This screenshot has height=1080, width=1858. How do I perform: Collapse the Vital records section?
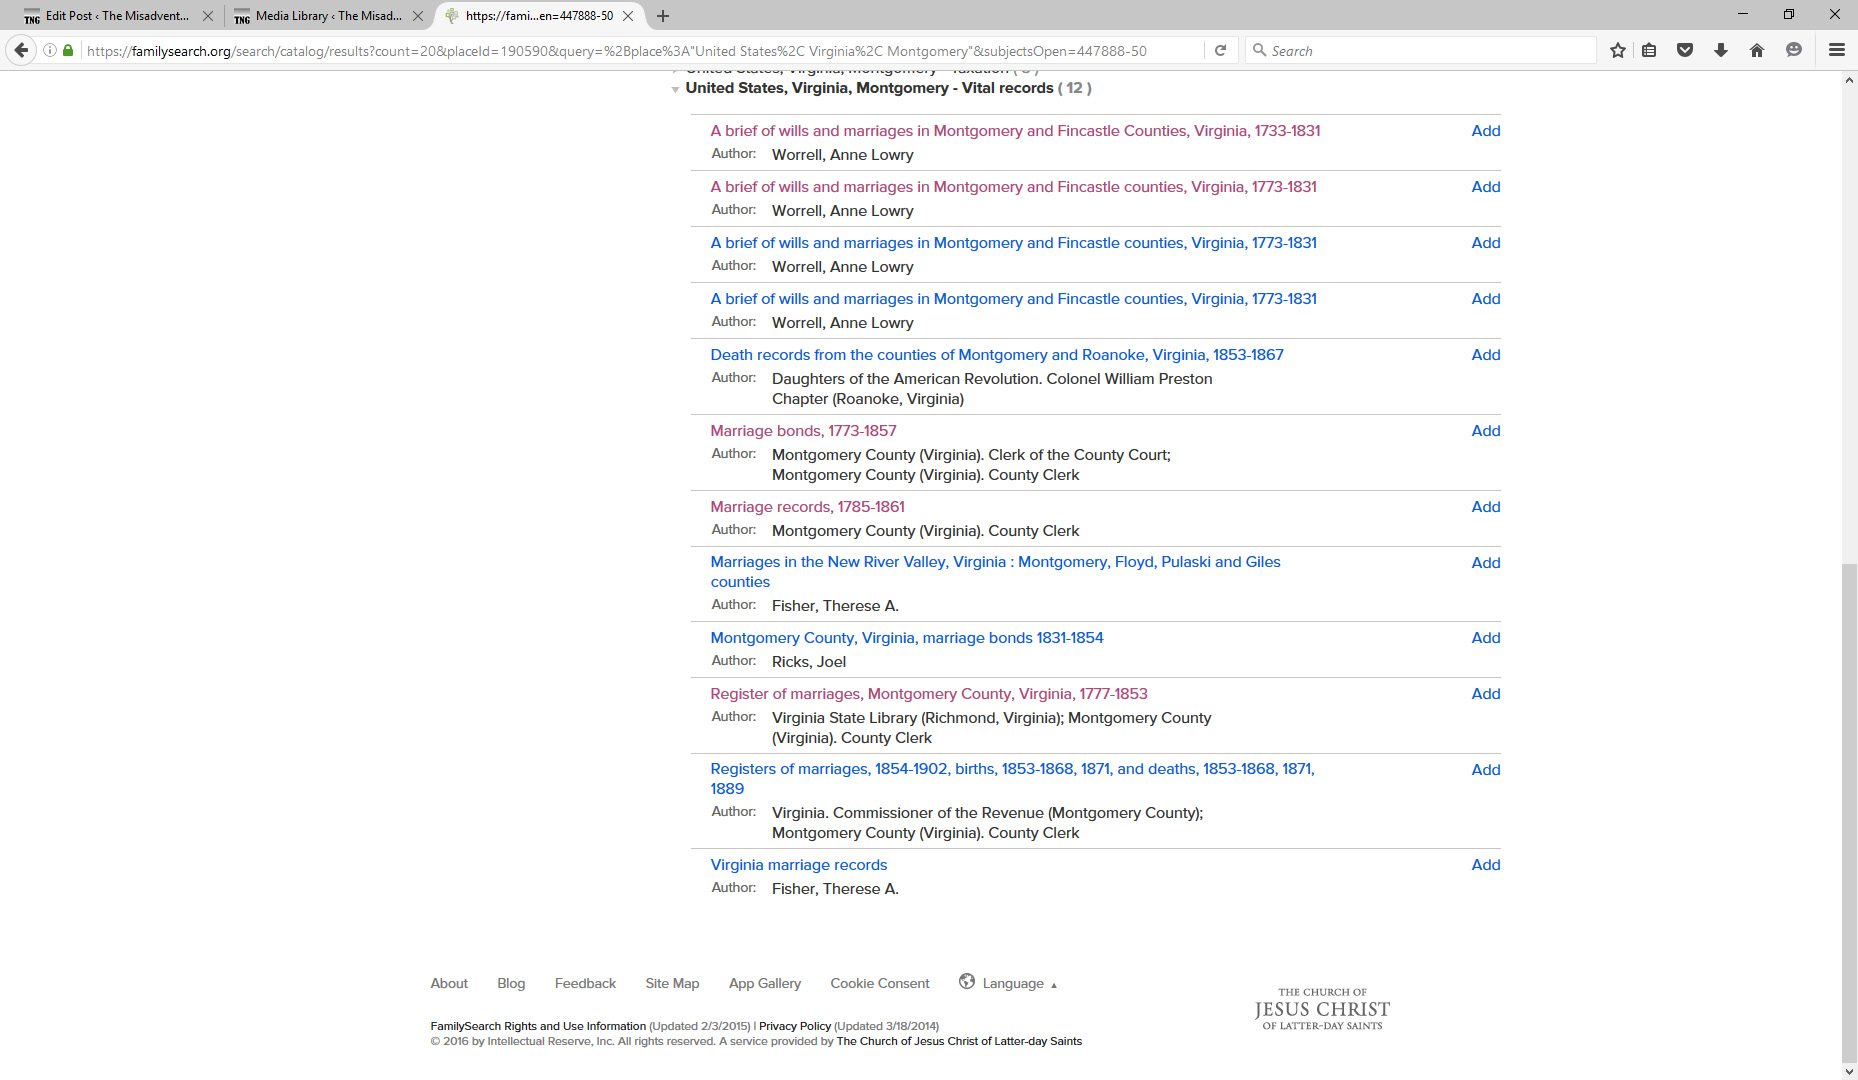(676, 89)
